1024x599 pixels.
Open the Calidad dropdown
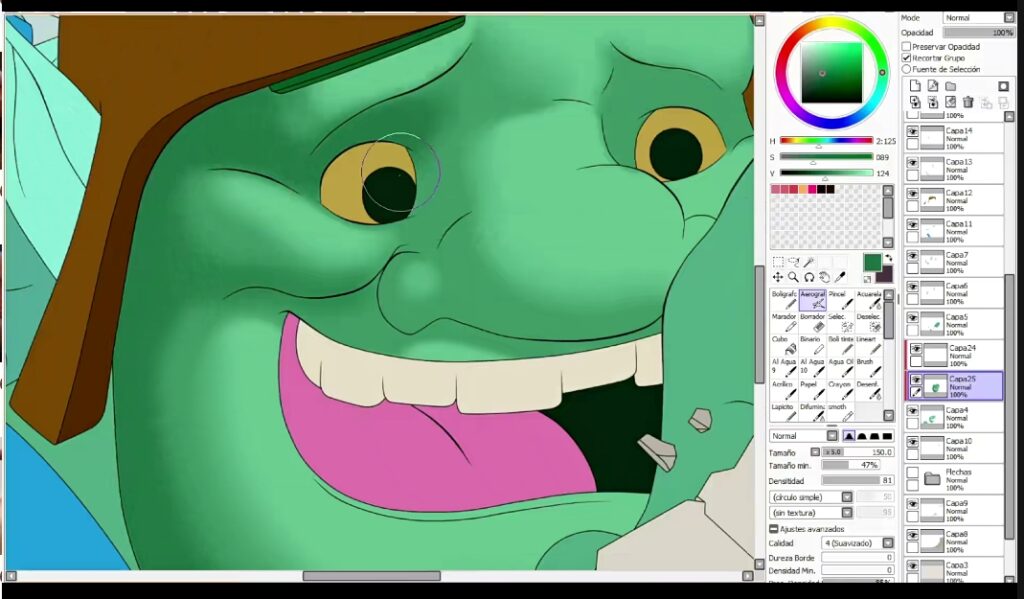click(846, 543)
